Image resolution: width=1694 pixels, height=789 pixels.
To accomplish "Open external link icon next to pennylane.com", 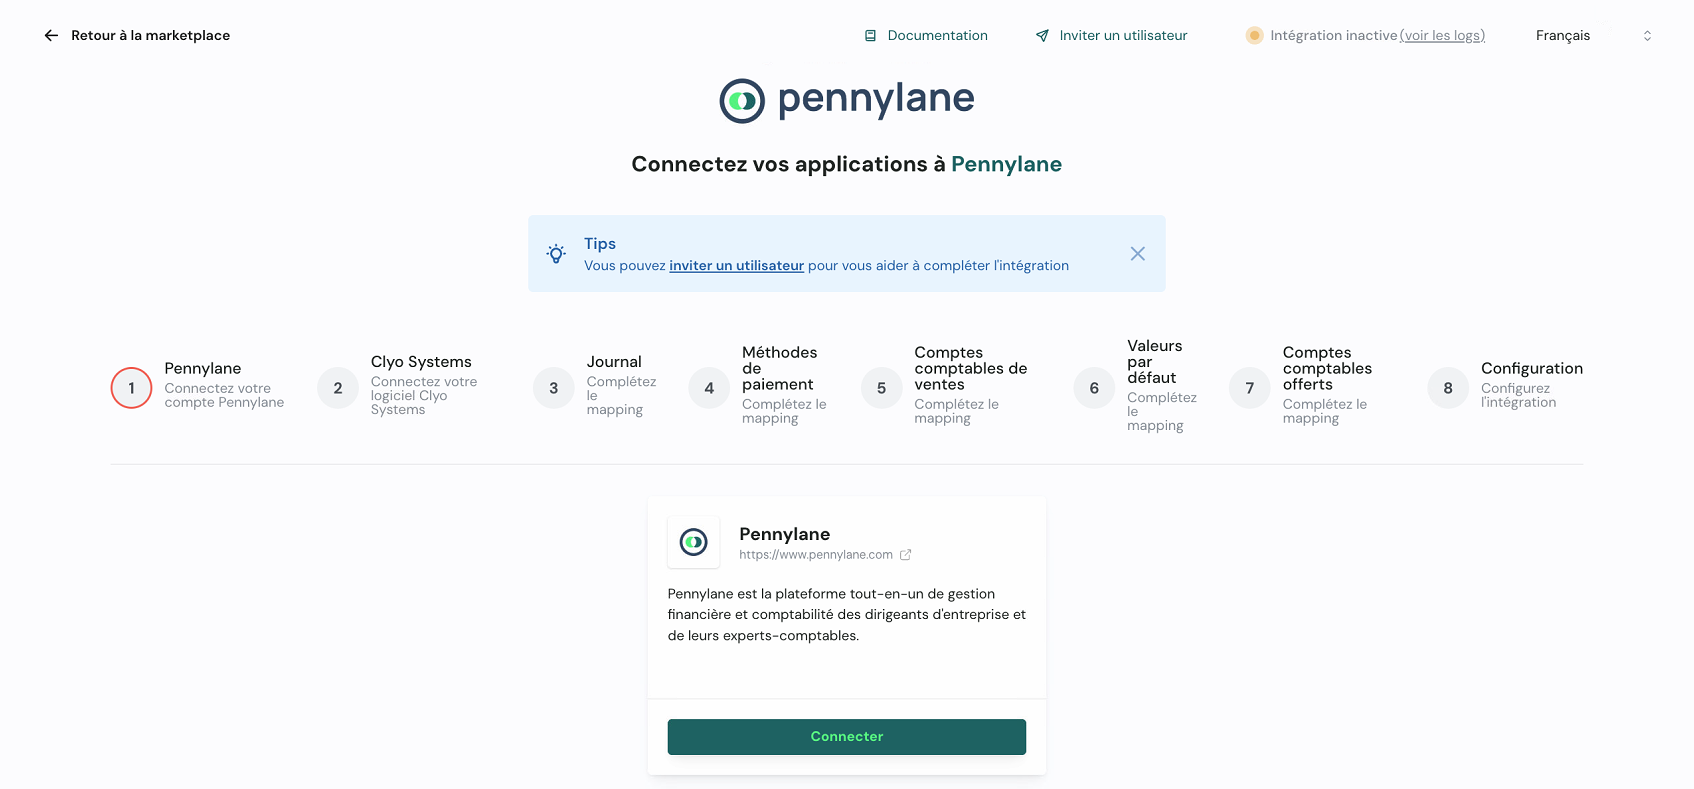I will point(905,555).
